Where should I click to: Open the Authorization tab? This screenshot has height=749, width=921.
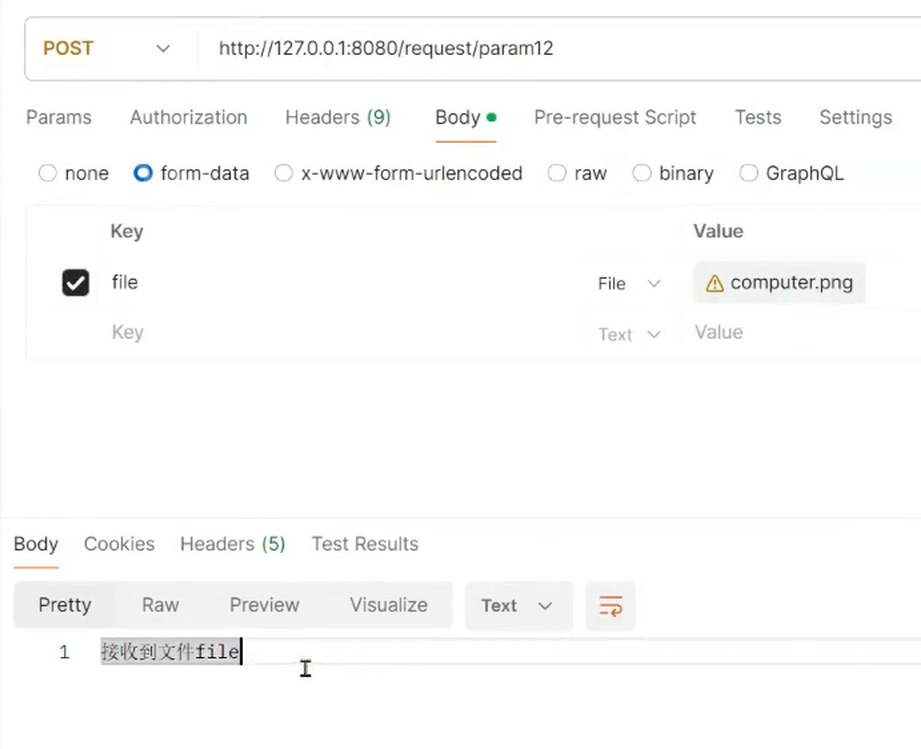[x=189, y=117]
